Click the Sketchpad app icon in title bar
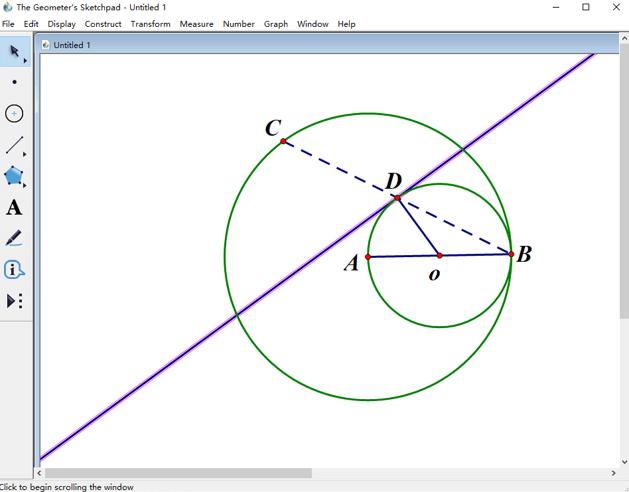The width and height of the screenshot is (629, 492). (x=8, y=7)
